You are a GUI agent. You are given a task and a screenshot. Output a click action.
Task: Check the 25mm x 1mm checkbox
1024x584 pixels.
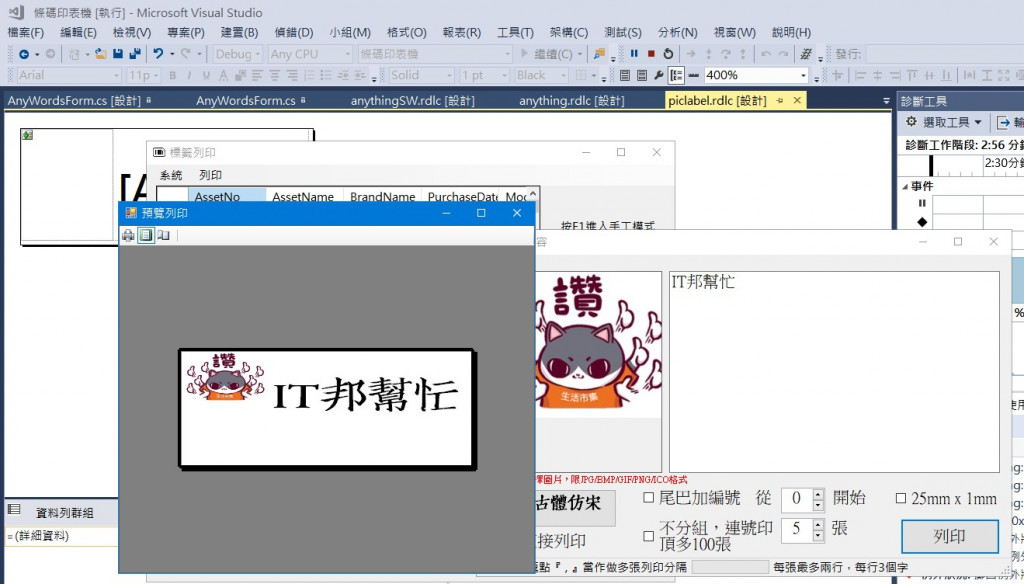(901, 498)
